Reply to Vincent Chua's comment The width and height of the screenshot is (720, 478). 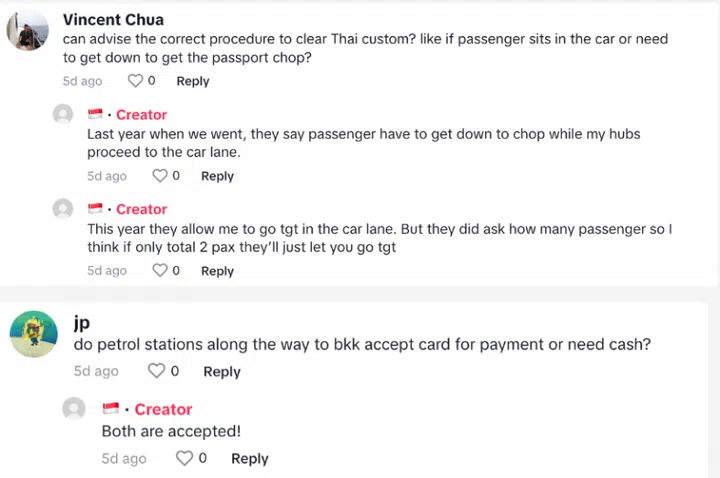(x=193, y=81)
